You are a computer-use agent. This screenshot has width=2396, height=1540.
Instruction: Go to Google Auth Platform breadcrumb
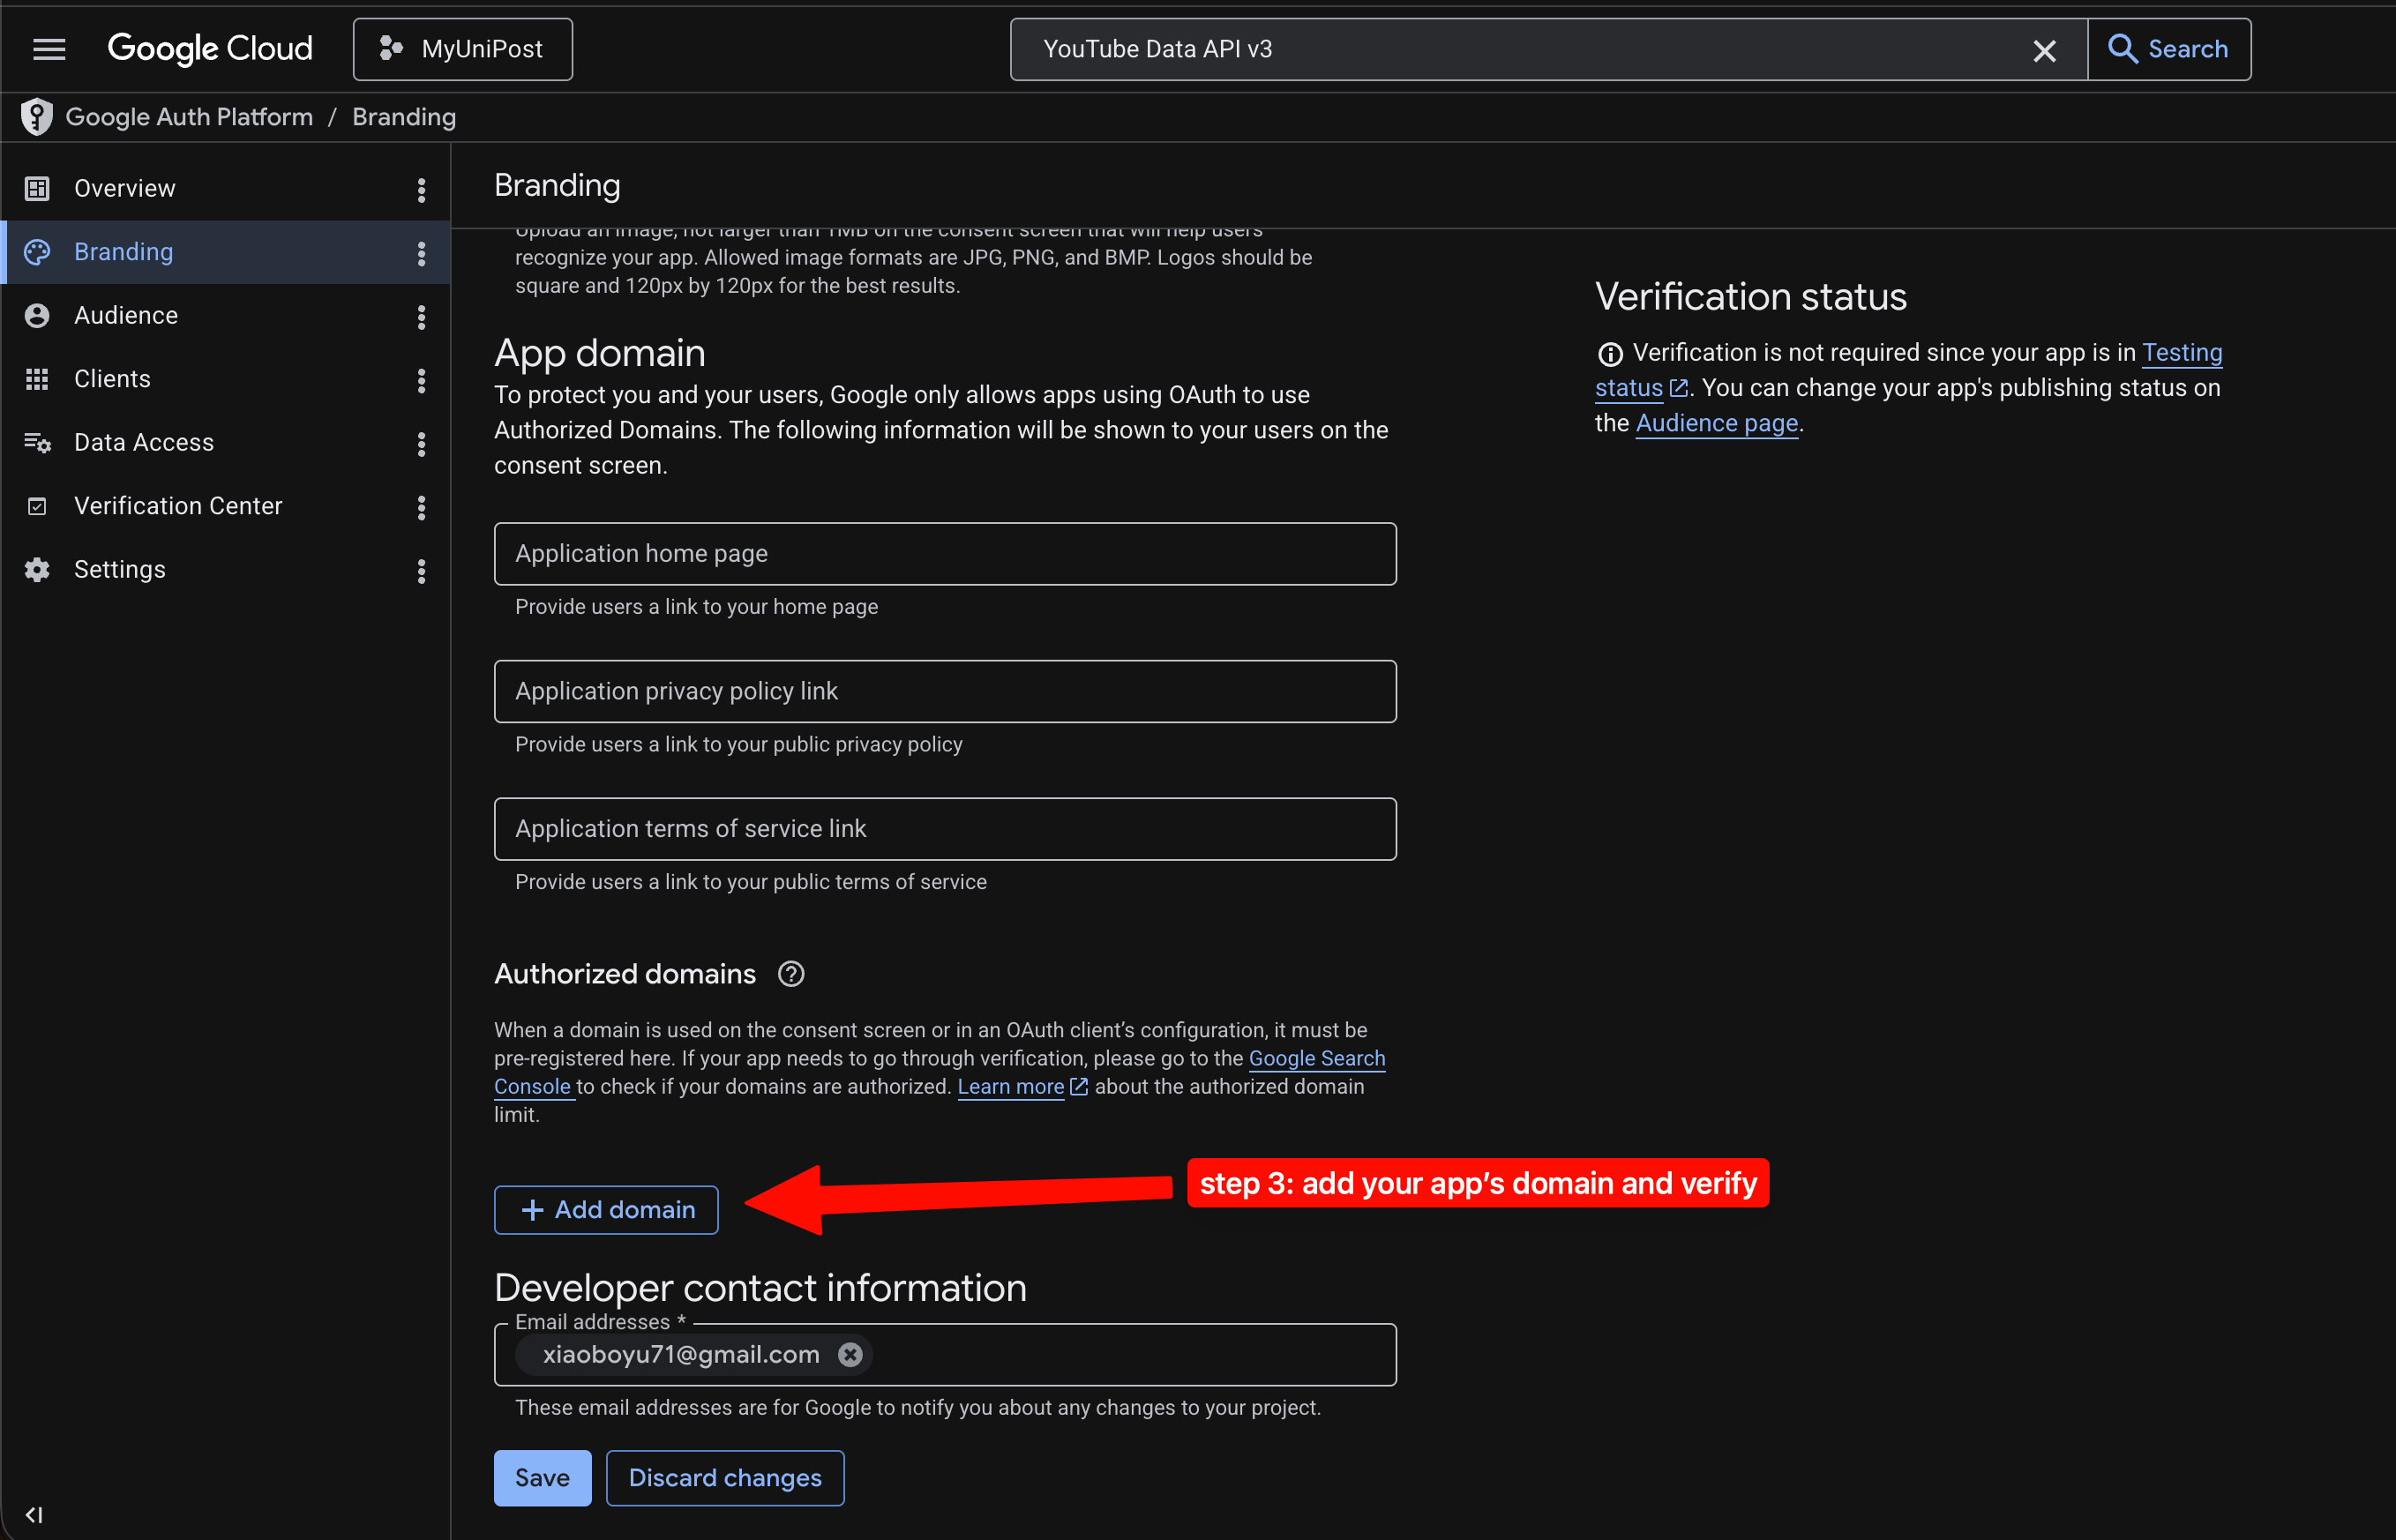tap(189, 117)
